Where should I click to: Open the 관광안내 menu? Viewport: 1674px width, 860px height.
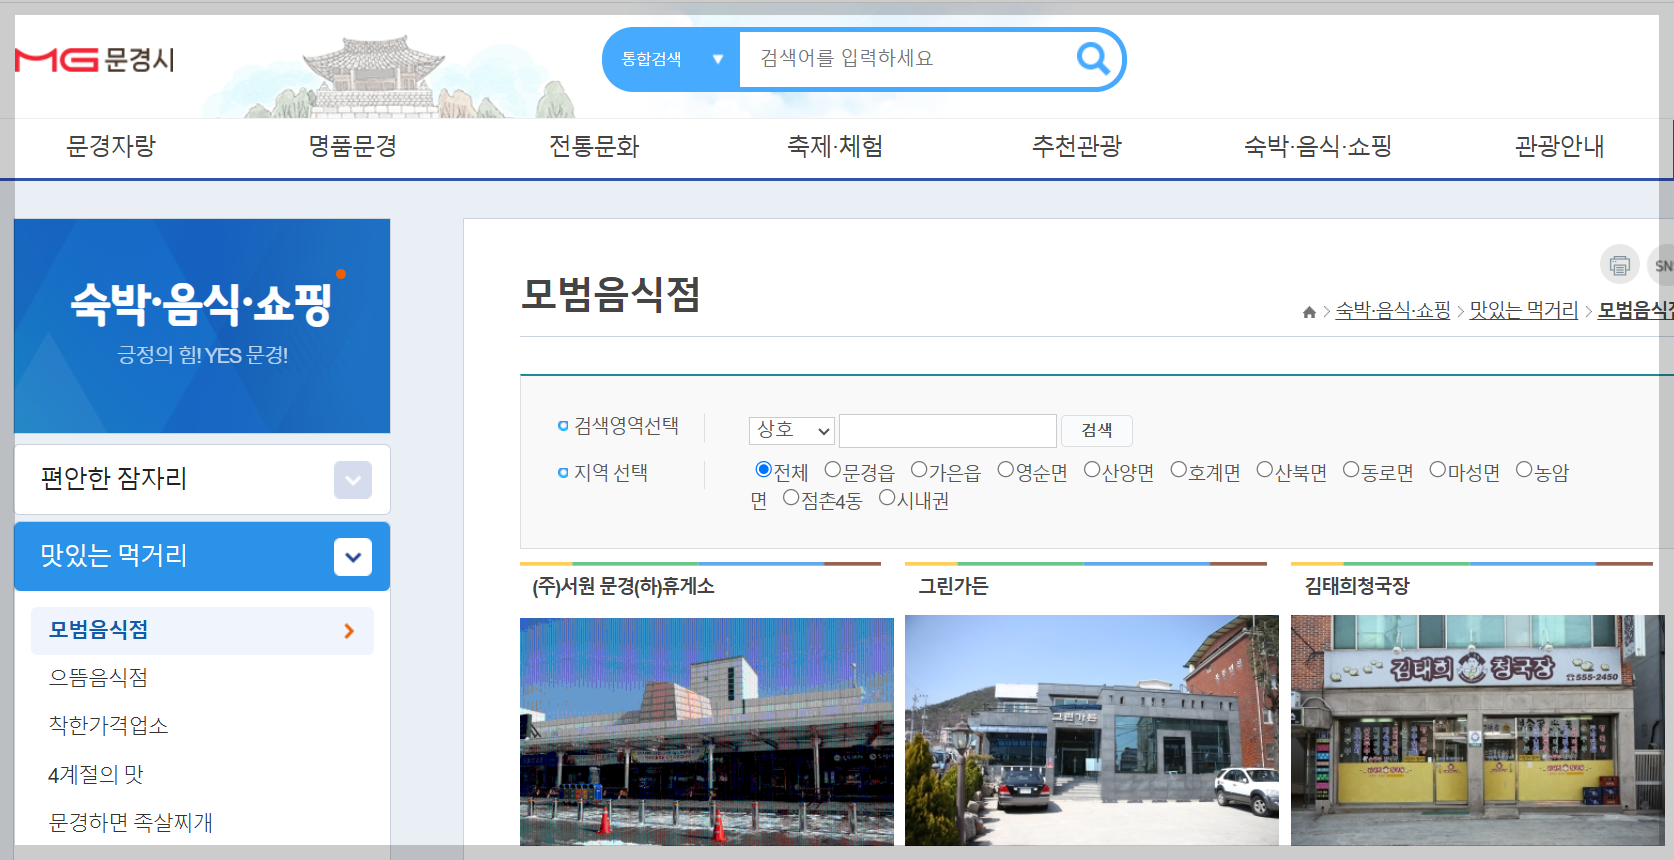click(x=1560, y=146)
